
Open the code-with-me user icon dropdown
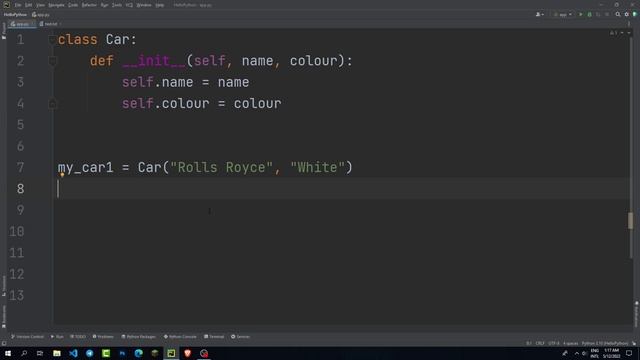[x=540, y=14]
